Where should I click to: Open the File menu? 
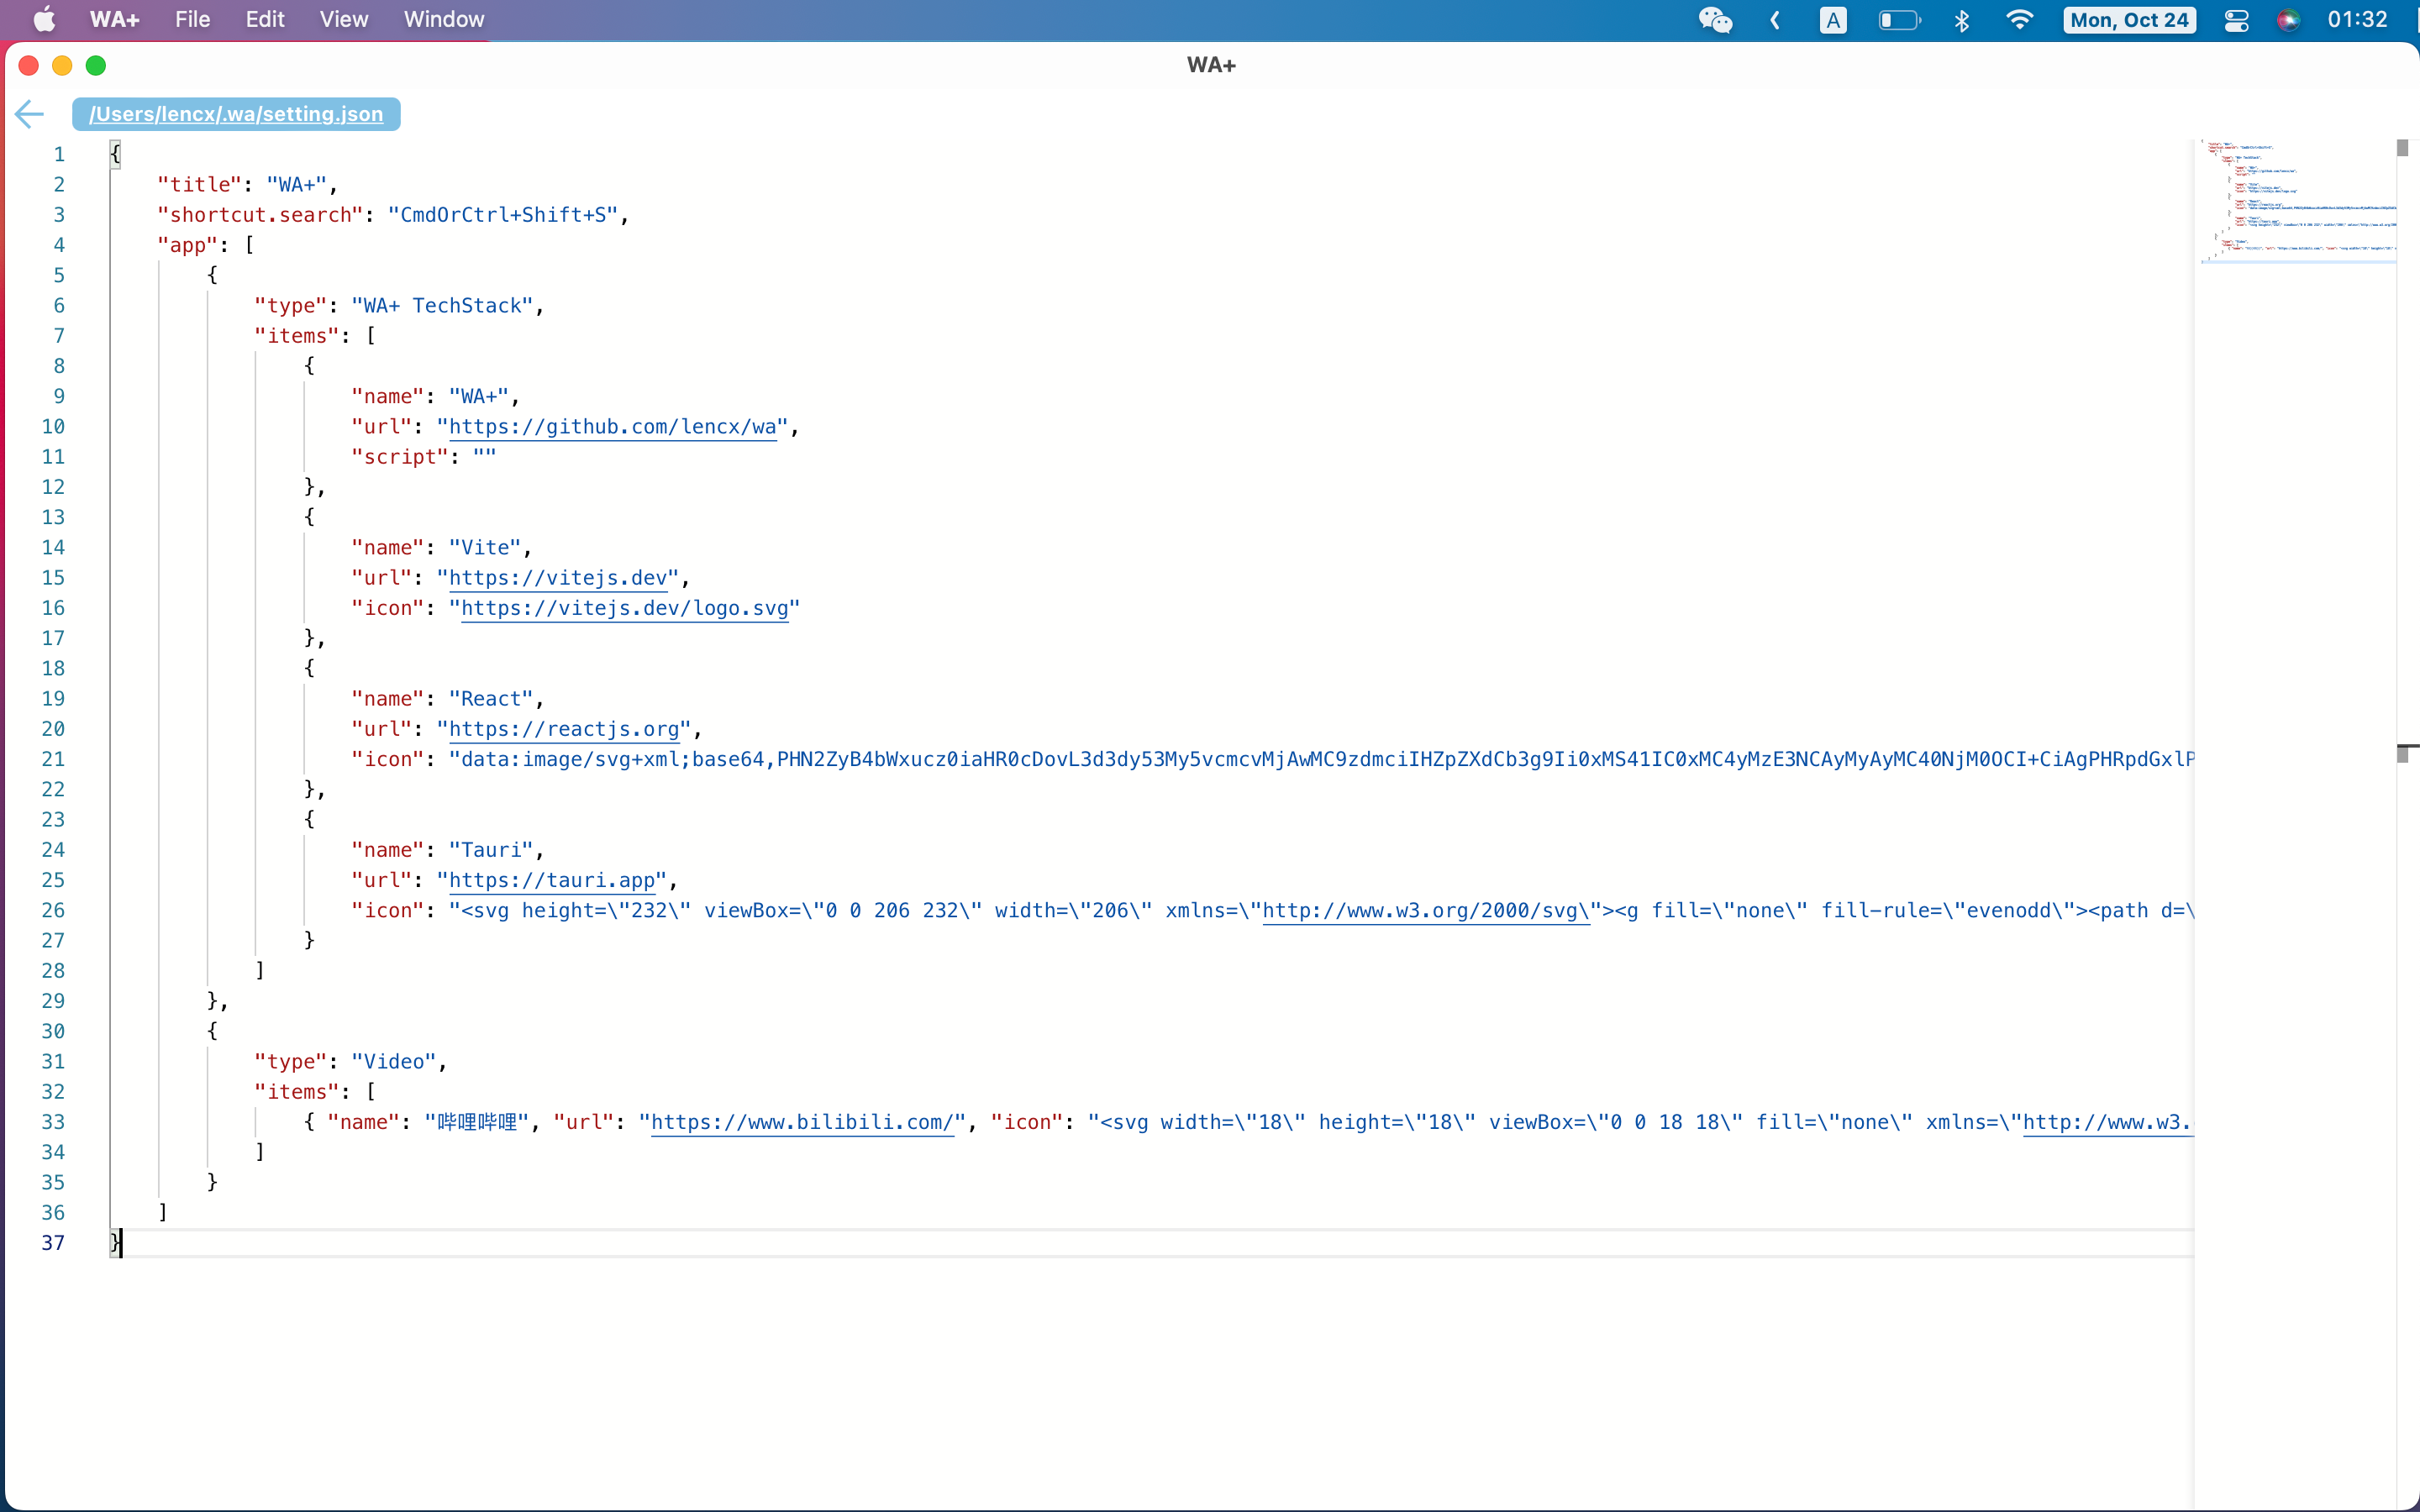point(192,20)
